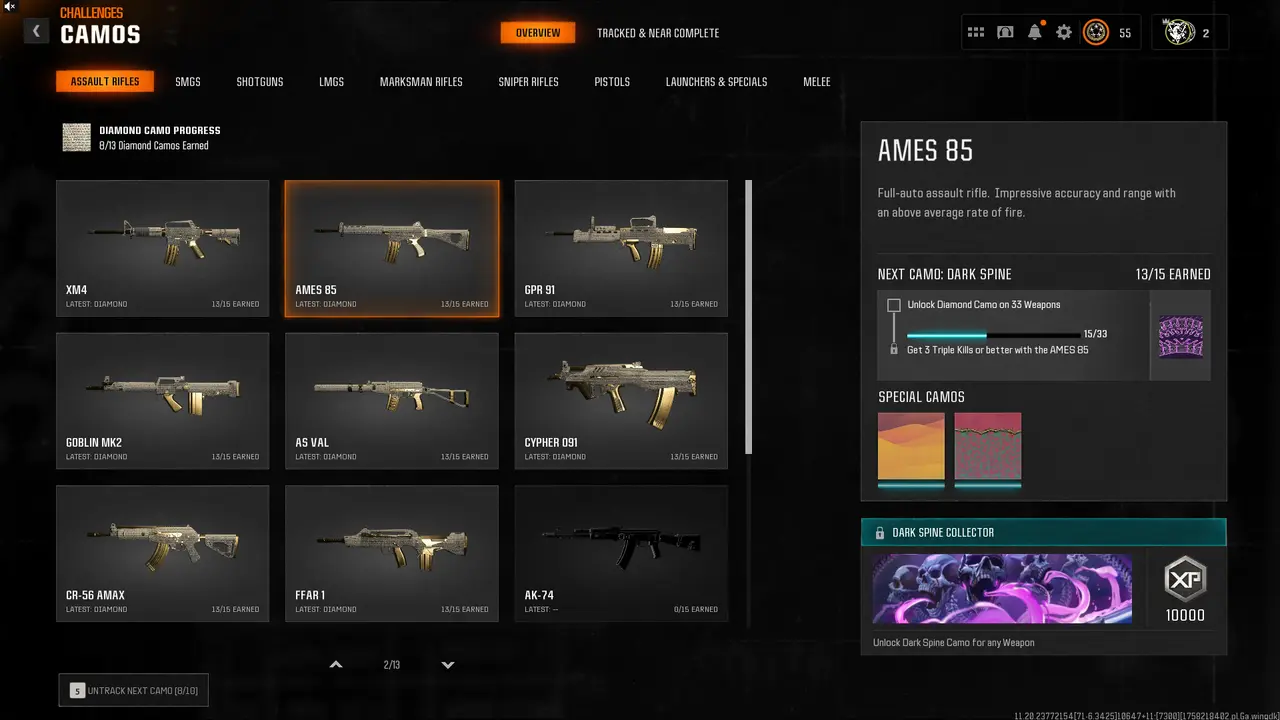This screenshot has width=1280, height=720.
Task: Click the camera icon next to the bell
Action: point(1005,32)
